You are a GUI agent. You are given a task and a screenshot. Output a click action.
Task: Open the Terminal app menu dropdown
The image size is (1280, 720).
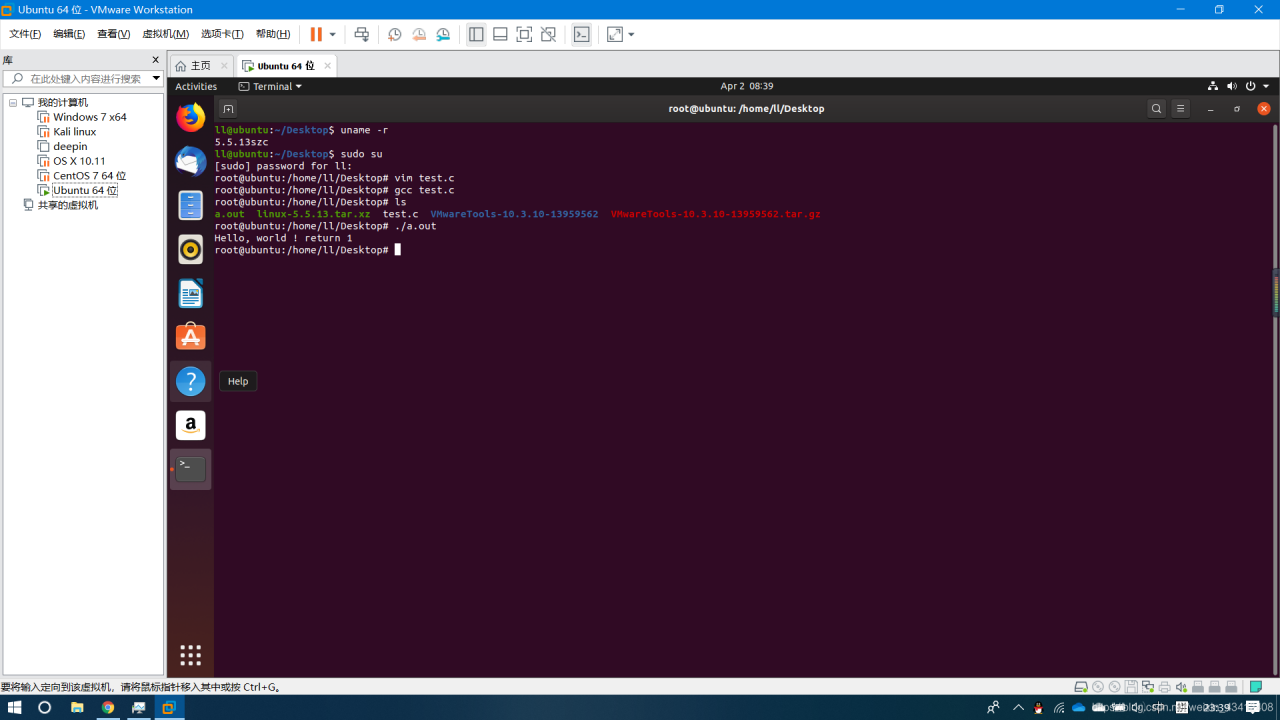tap(270, 86)
